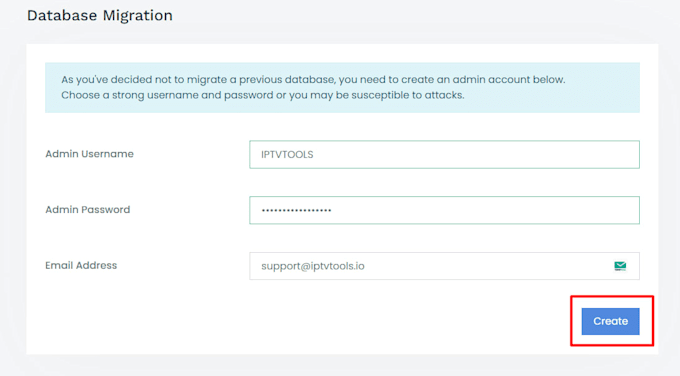Image resolution: width=680 pixels, height=376 pixels.
Task: Click the Database Migration heading
Action: (x=100, y=16)
